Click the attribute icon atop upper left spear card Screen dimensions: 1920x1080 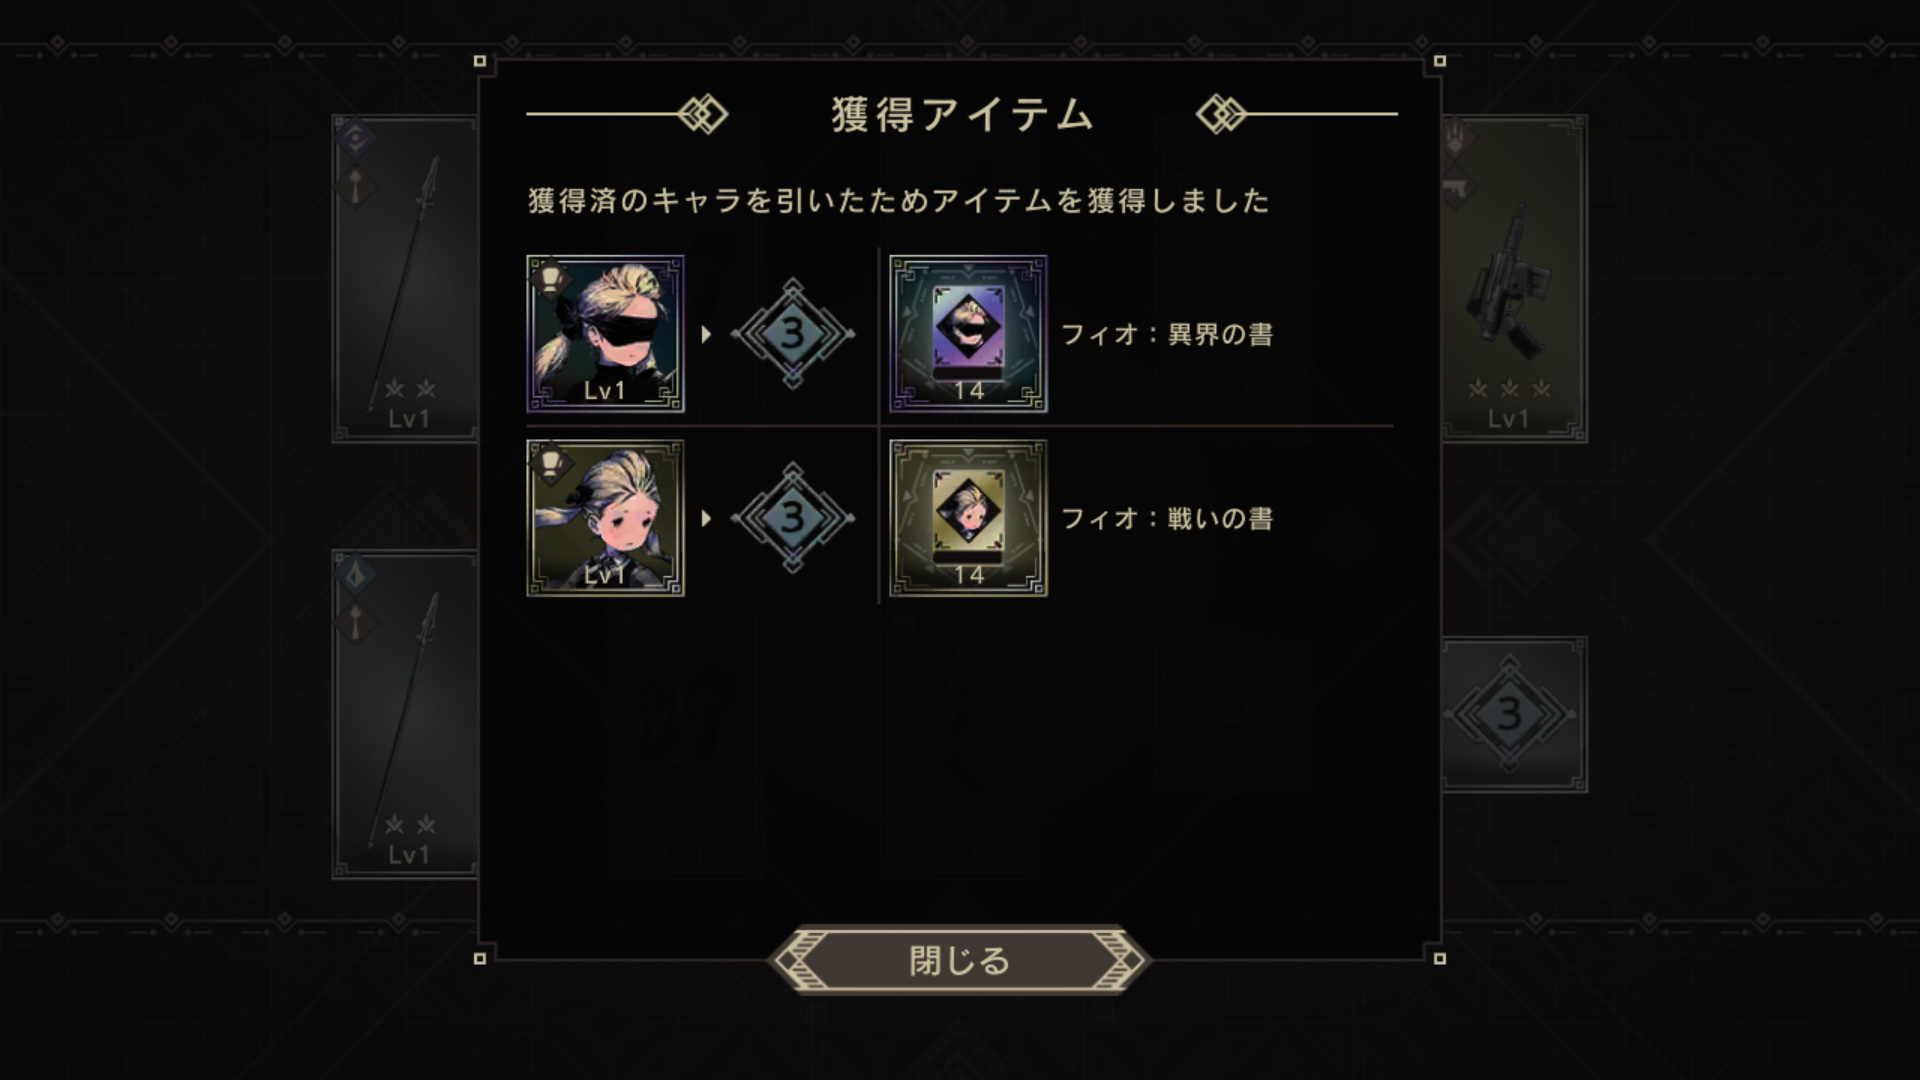[x=356, y=137]
